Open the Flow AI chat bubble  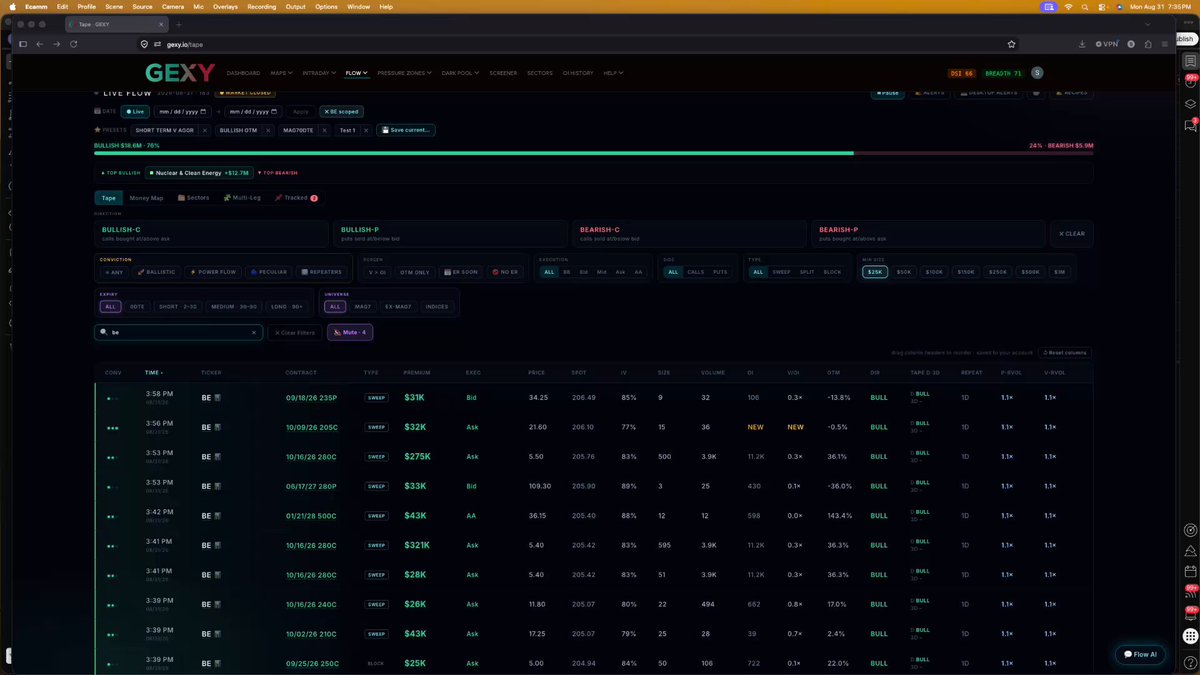click(x=1140, y=654)
